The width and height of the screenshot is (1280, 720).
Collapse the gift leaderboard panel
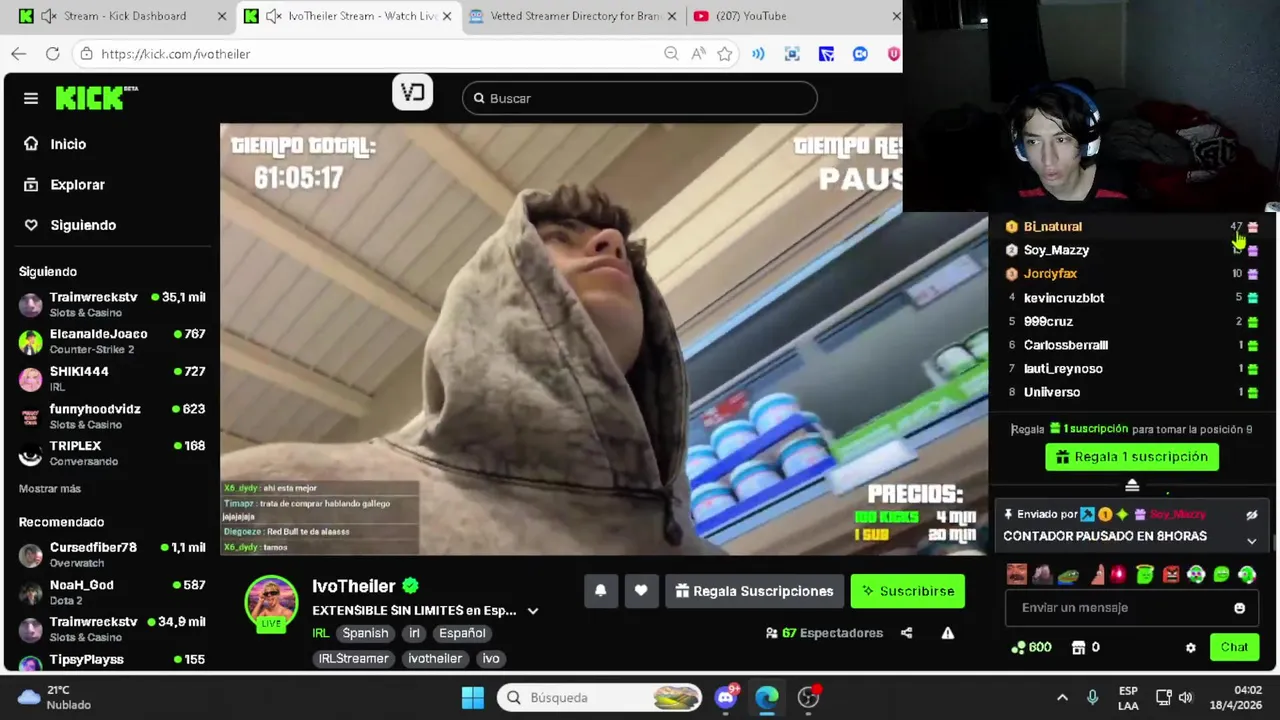1132,486
